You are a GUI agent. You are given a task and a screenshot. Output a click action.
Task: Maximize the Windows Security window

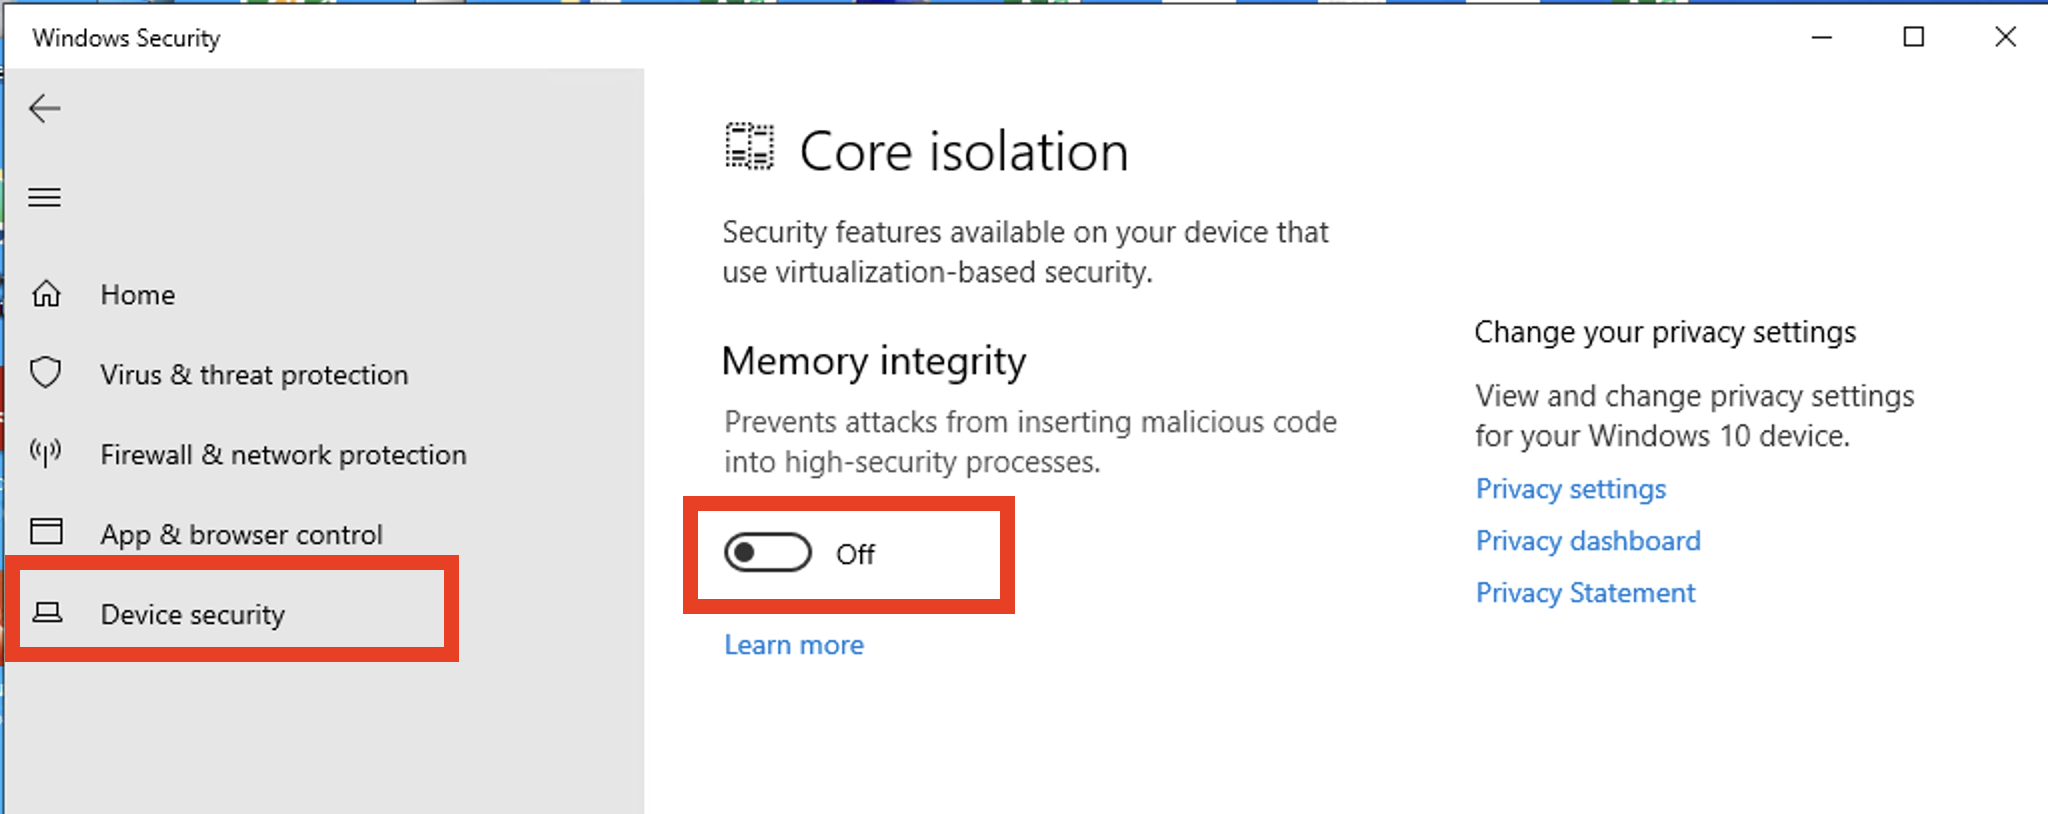click(x=1913, y=38)
